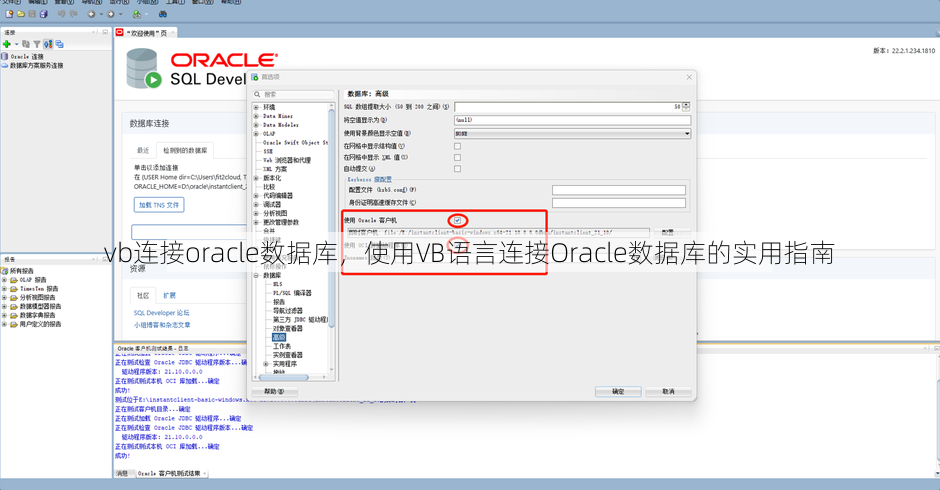Screen dimensions: 940x490
Task: Switch to the 最近 connections tab
Action: [x=143, y=150]
